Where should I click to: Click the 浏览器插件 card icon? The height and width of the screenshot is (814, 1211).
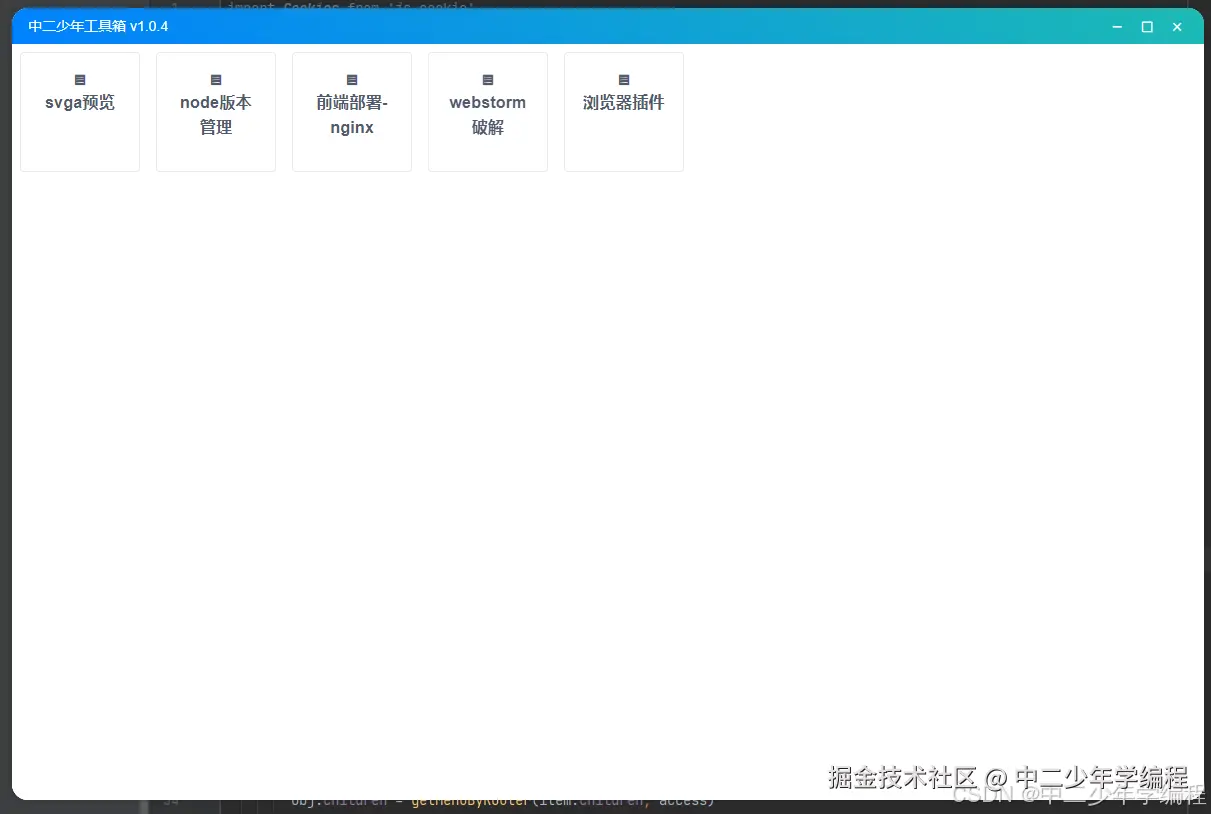(623, 79)
